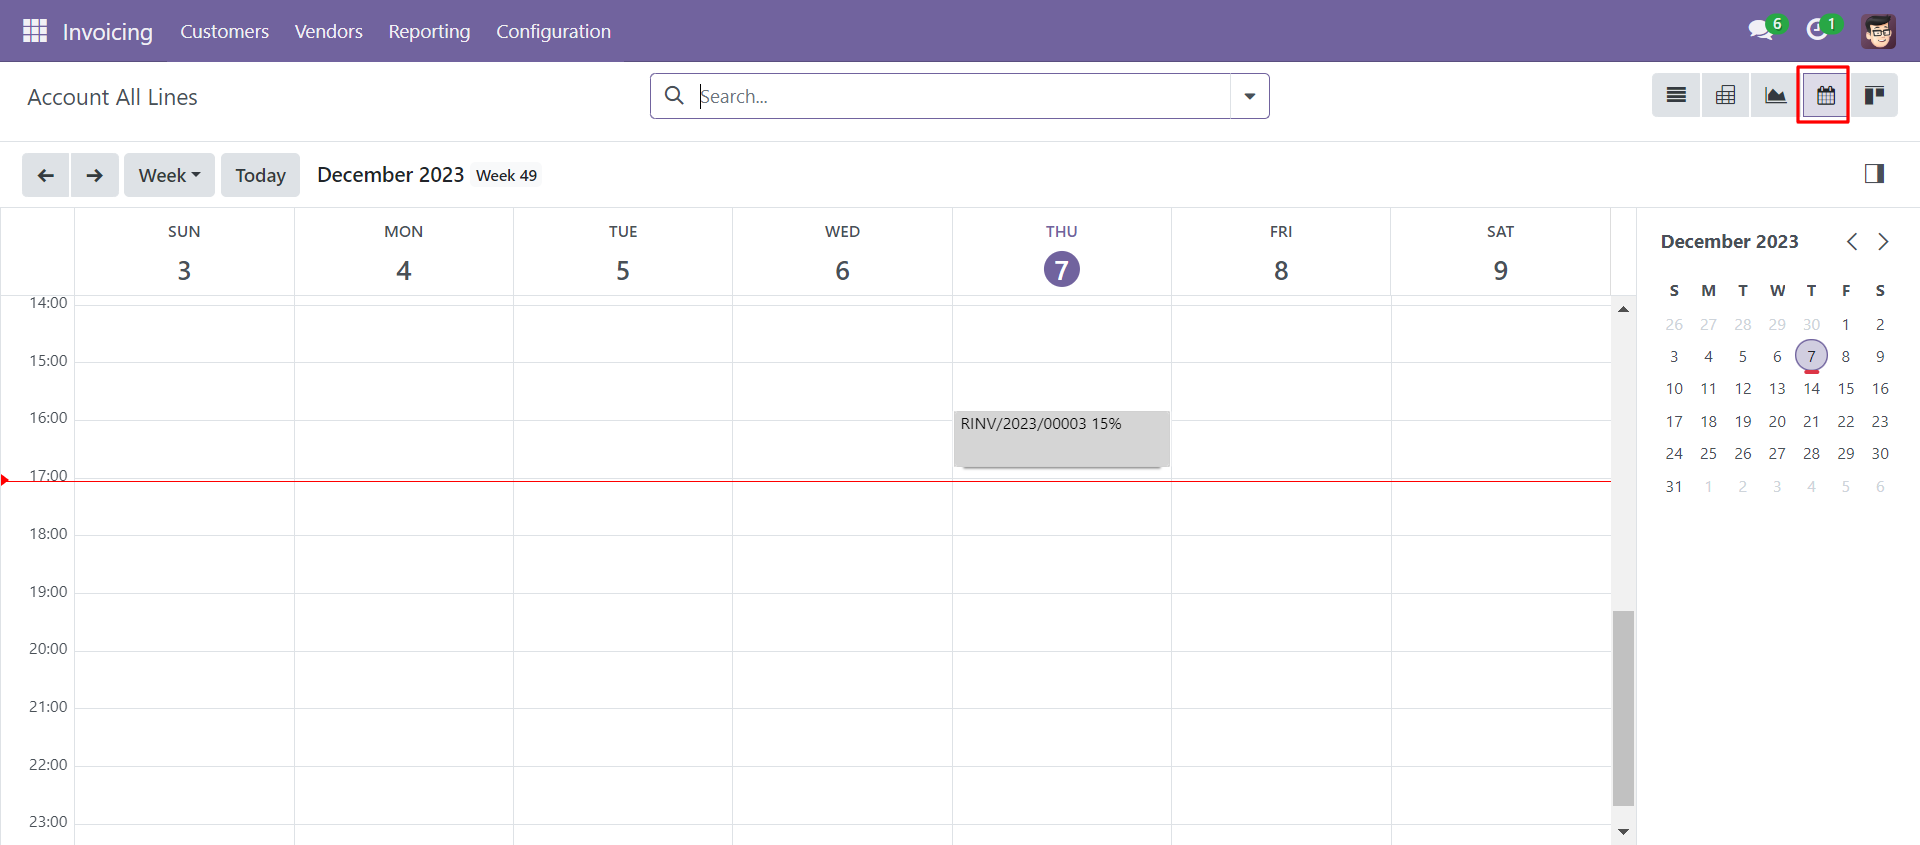Switch to pivot table view
The width and height of the screenshot is (1920, 845).
tap(1725, 96)
